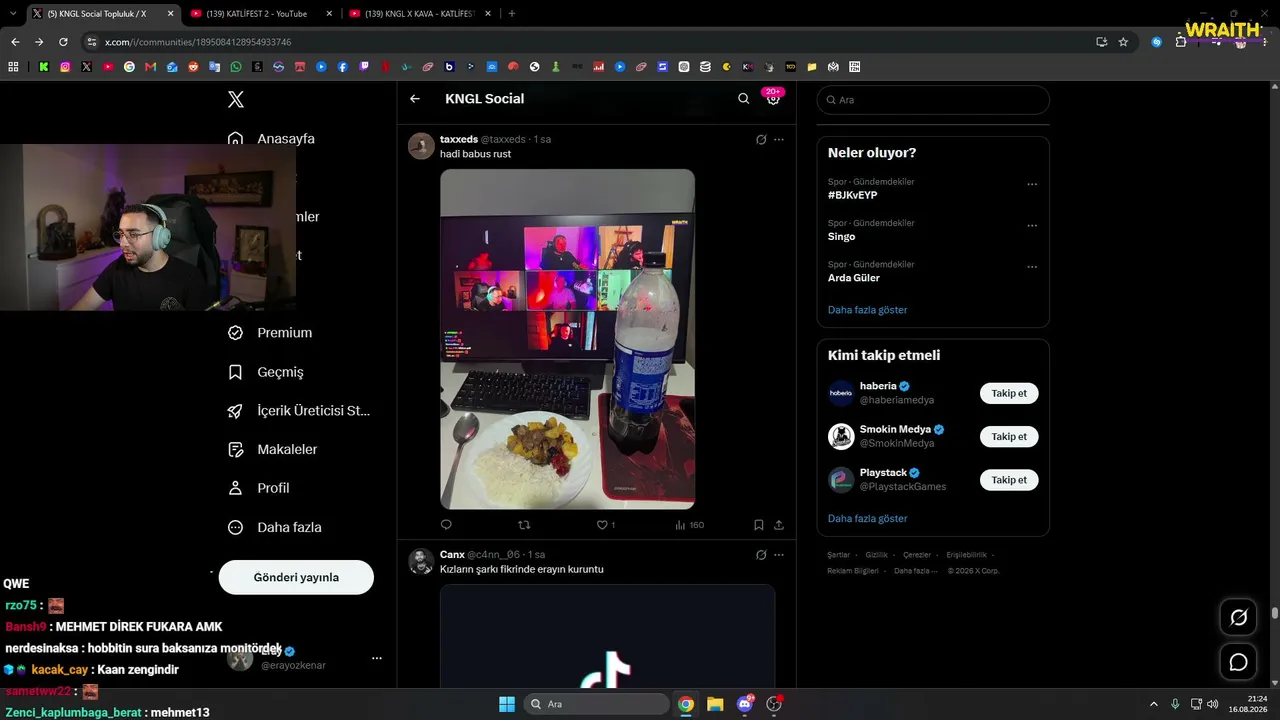Reply to the taxxeds post
1280x720 pixels.
[446, 525]
